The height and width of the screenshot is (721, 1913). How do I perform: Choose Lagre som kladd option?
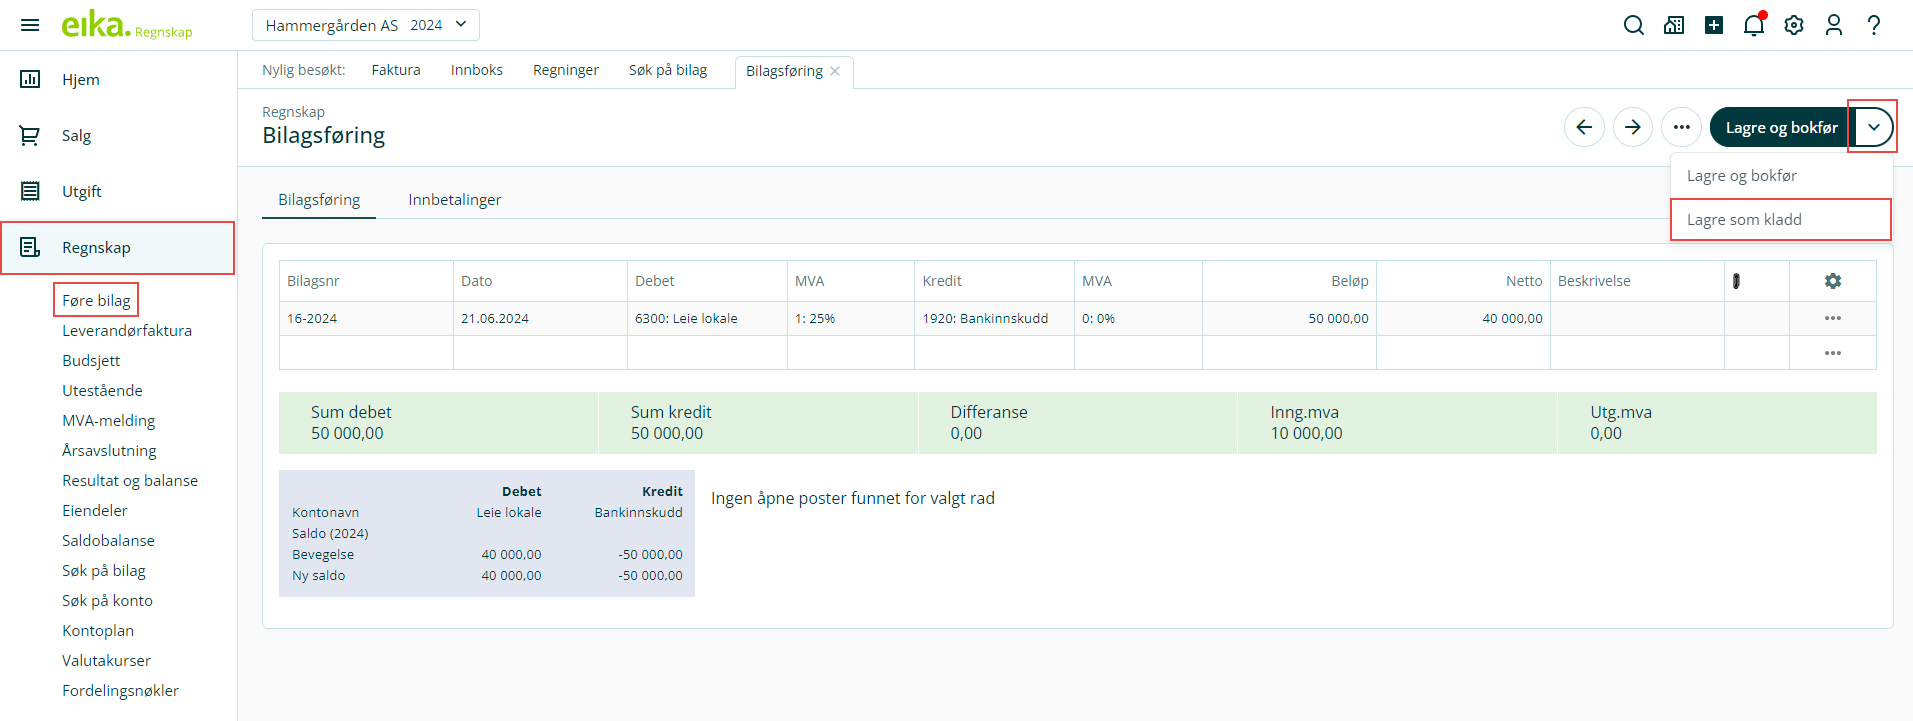[1781, 220]
